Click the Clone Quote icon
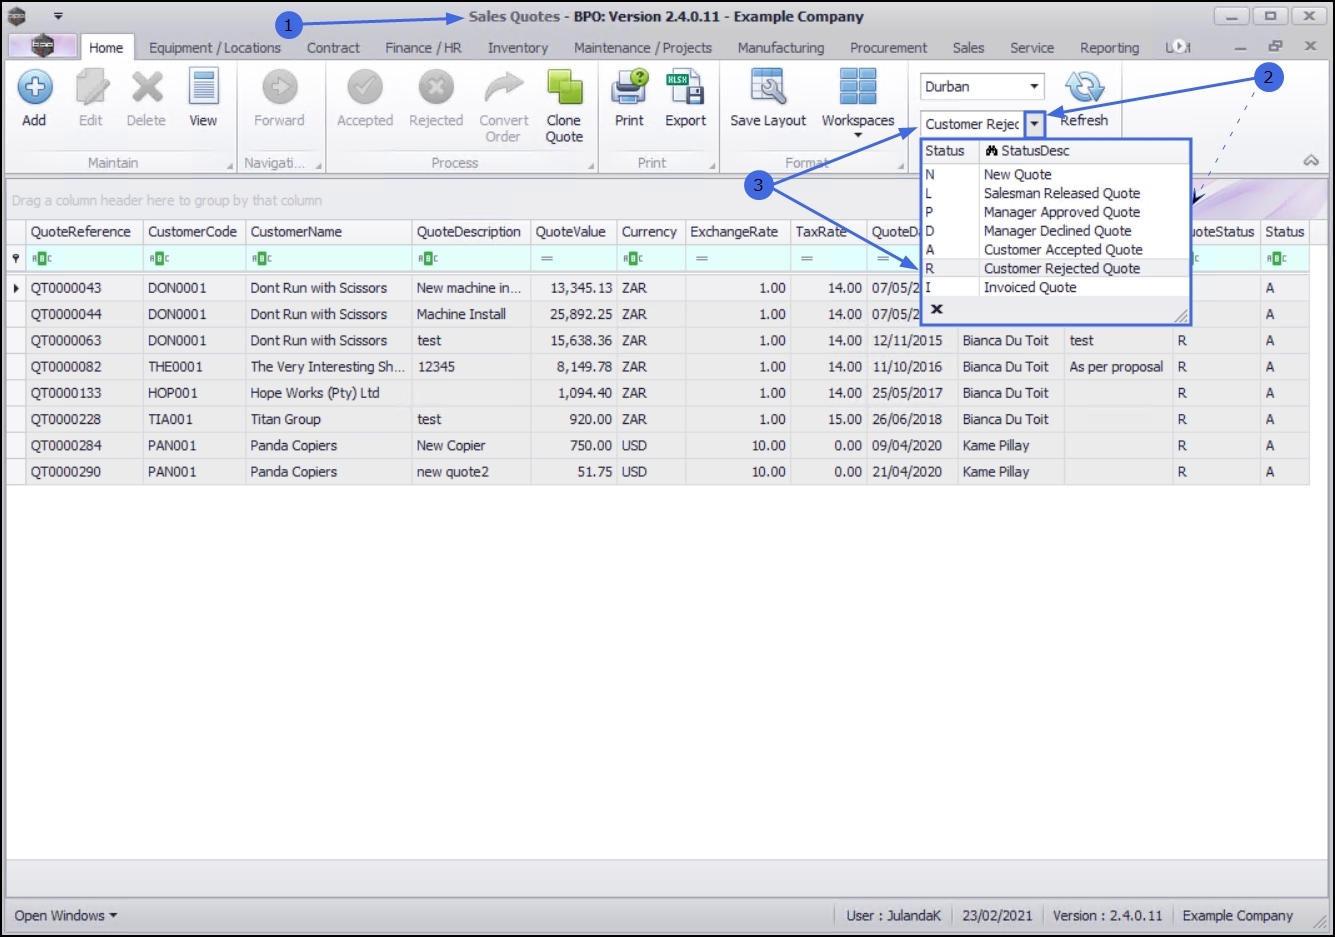 564,88
